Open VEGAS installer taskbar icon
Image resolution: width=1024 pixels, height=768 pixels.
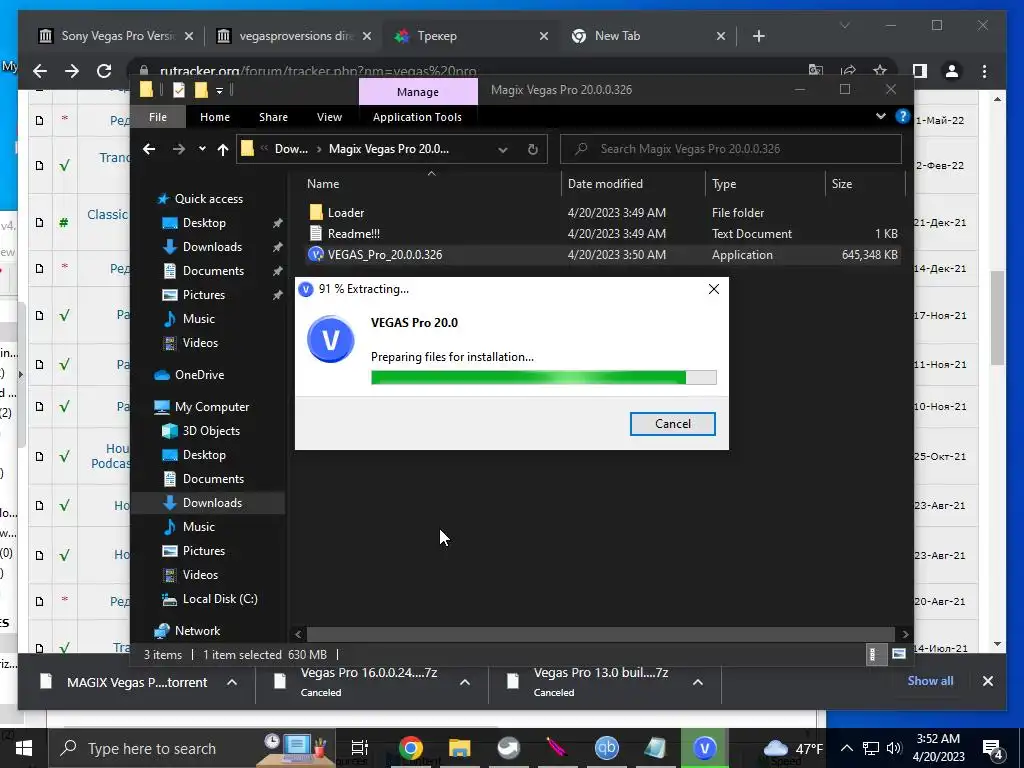pyautogui.click(x=704, y=748)
